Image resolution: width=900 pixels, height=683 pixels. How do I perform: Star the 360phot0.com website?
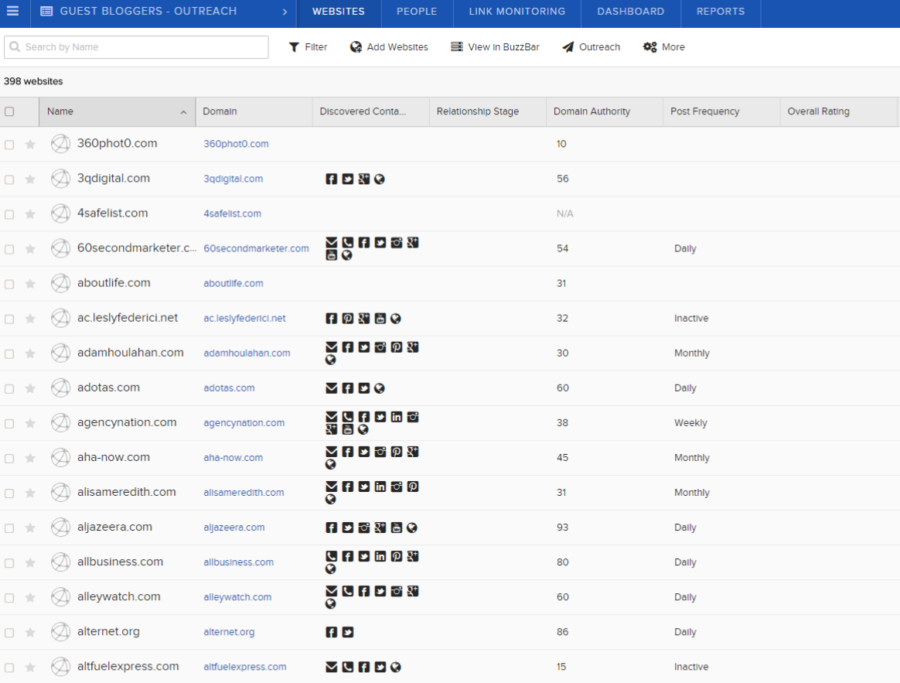pyautogui.click(x=30, y=144)
